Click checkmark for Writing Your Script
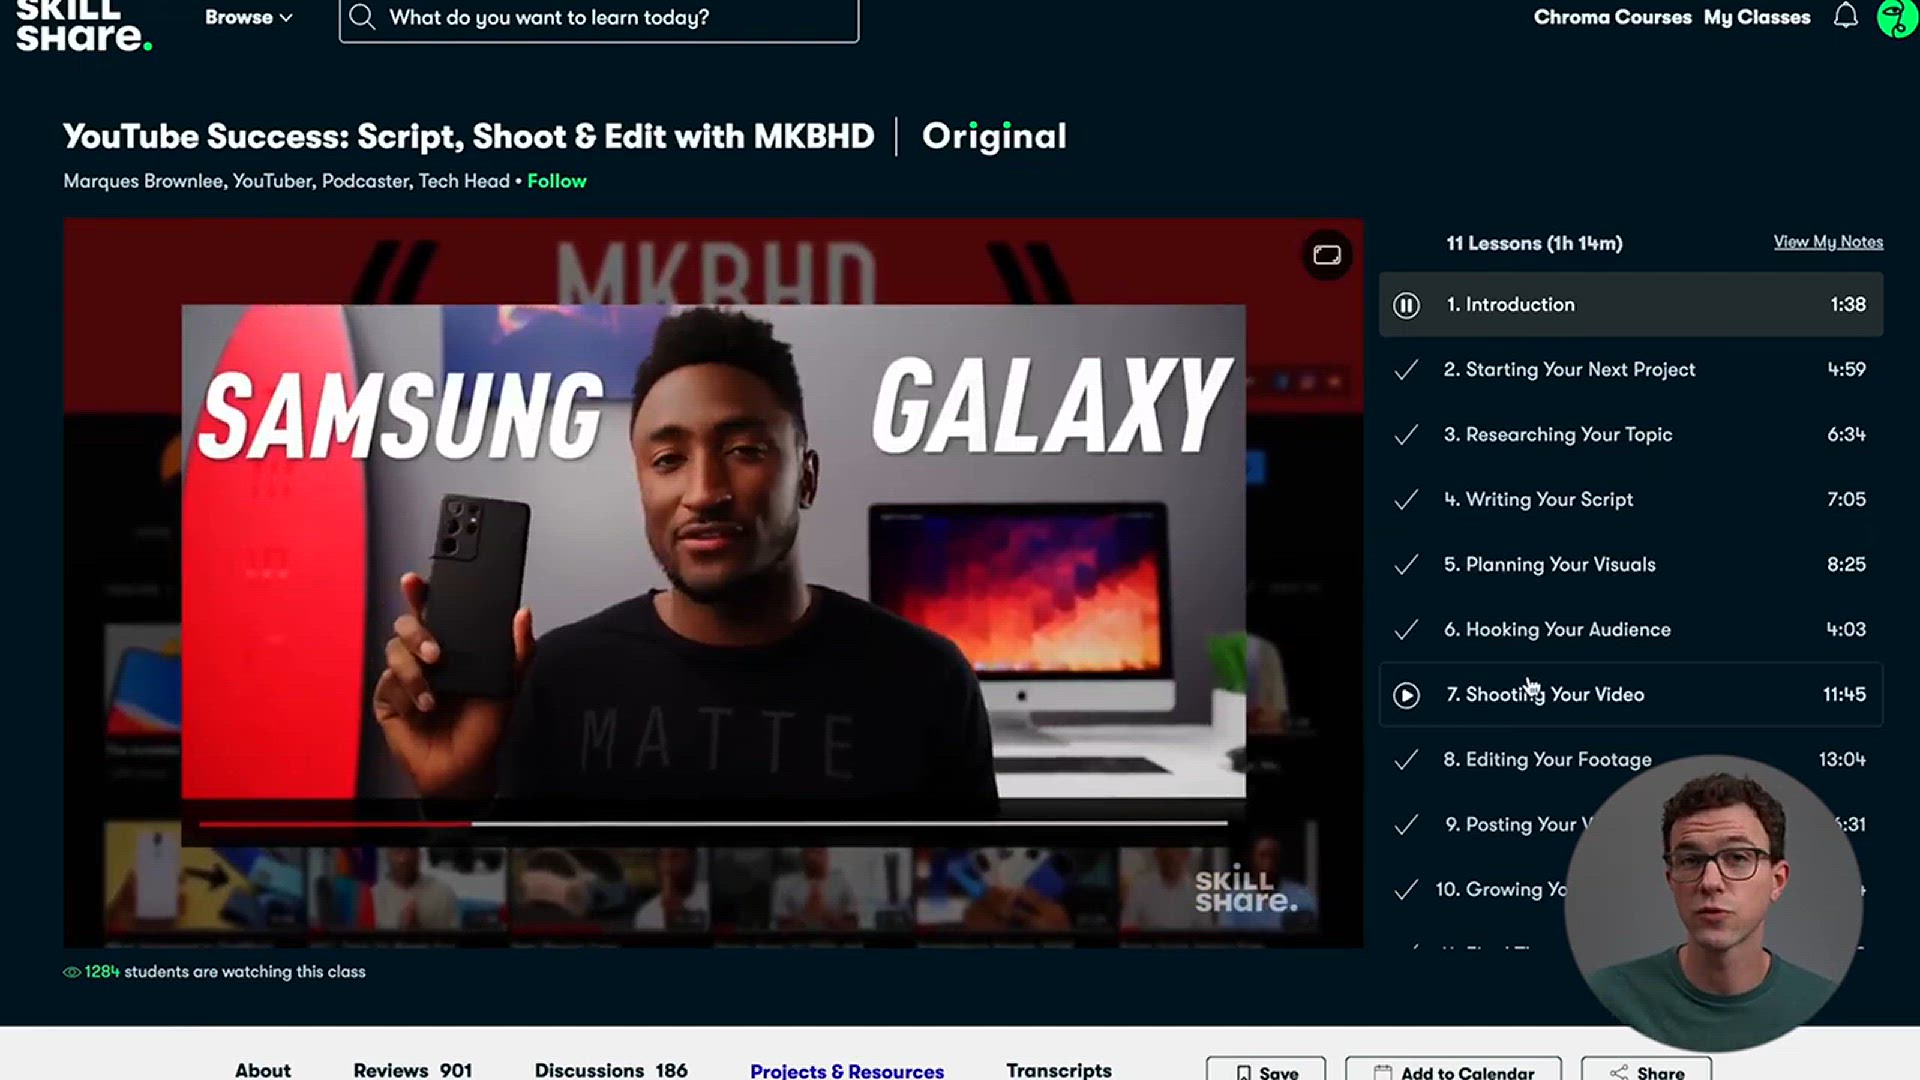 (x=1406, y=500)
